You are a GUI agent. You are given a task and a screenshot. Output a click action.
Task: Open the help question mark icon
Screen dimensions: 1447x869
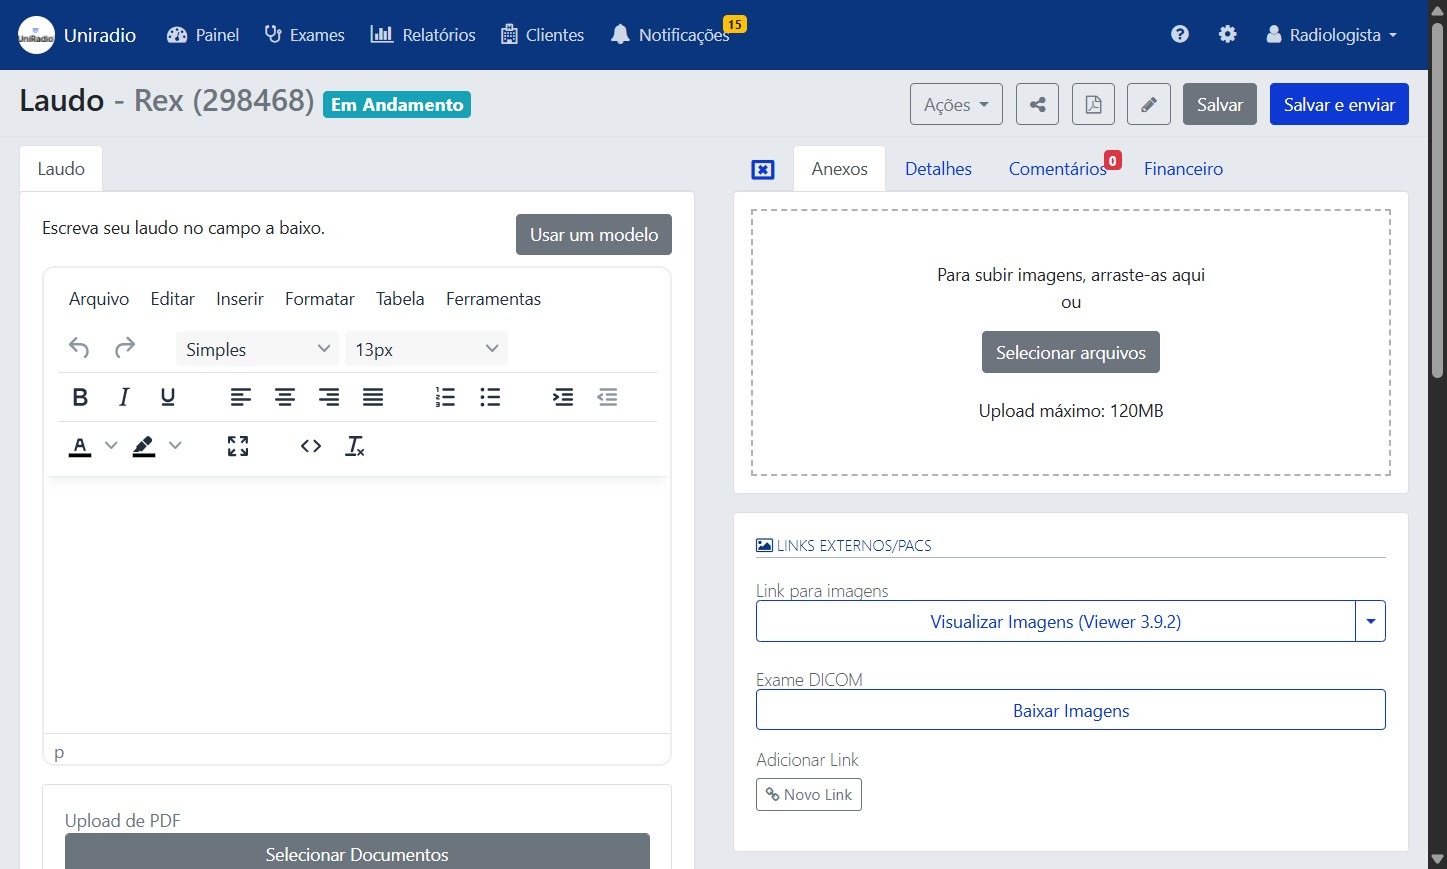1180,34
